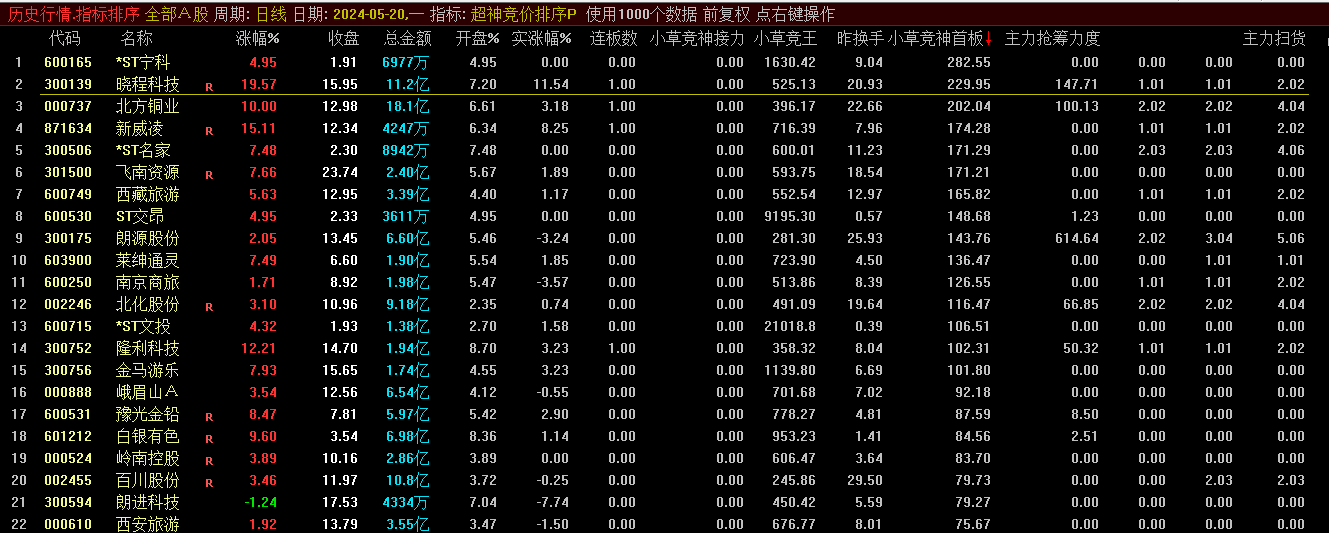The image size is (1329, 533).
Task: Click the 主力抢筹力度 value 614.64
Action: tap(1076, 238)
